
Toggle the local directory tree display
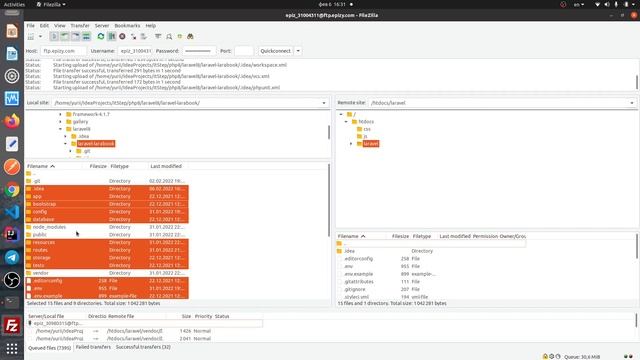[x=64, y=37]
